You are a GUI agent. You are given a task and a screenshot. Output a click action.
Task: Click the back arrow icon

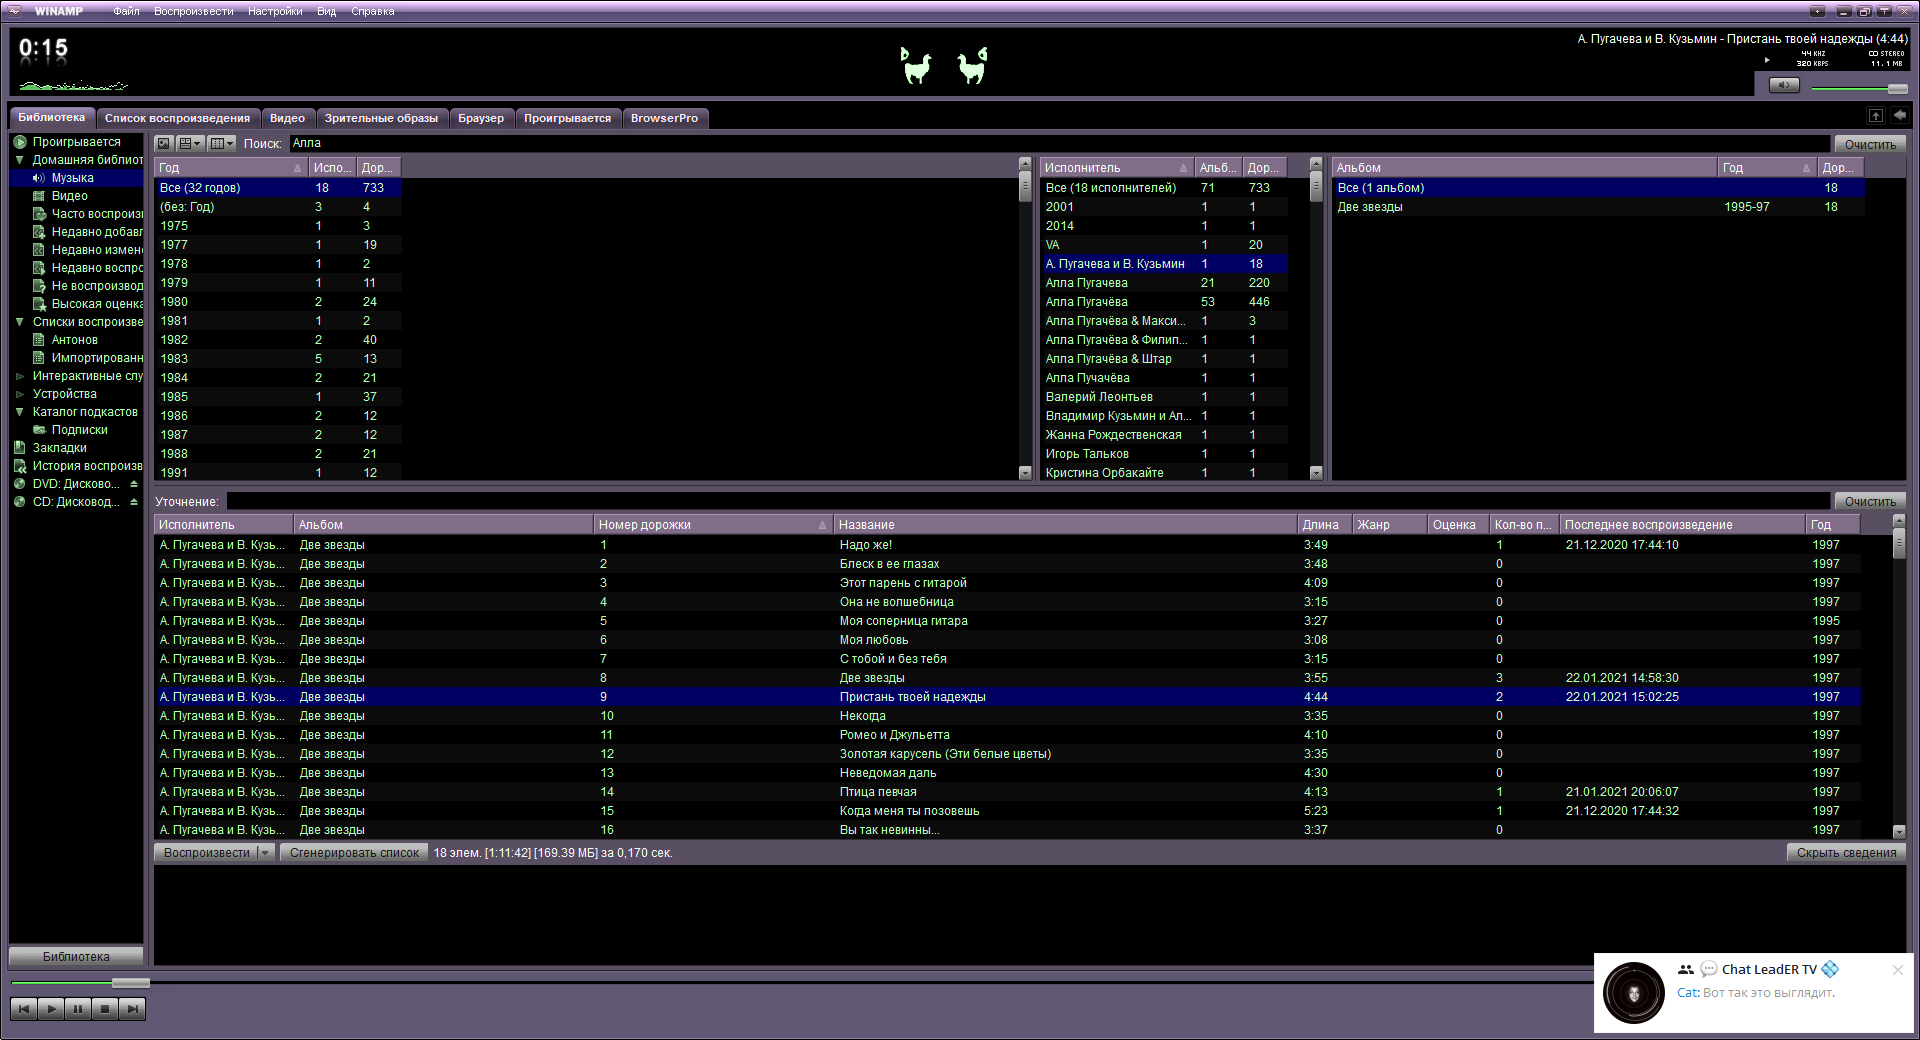coord(1899,116)
